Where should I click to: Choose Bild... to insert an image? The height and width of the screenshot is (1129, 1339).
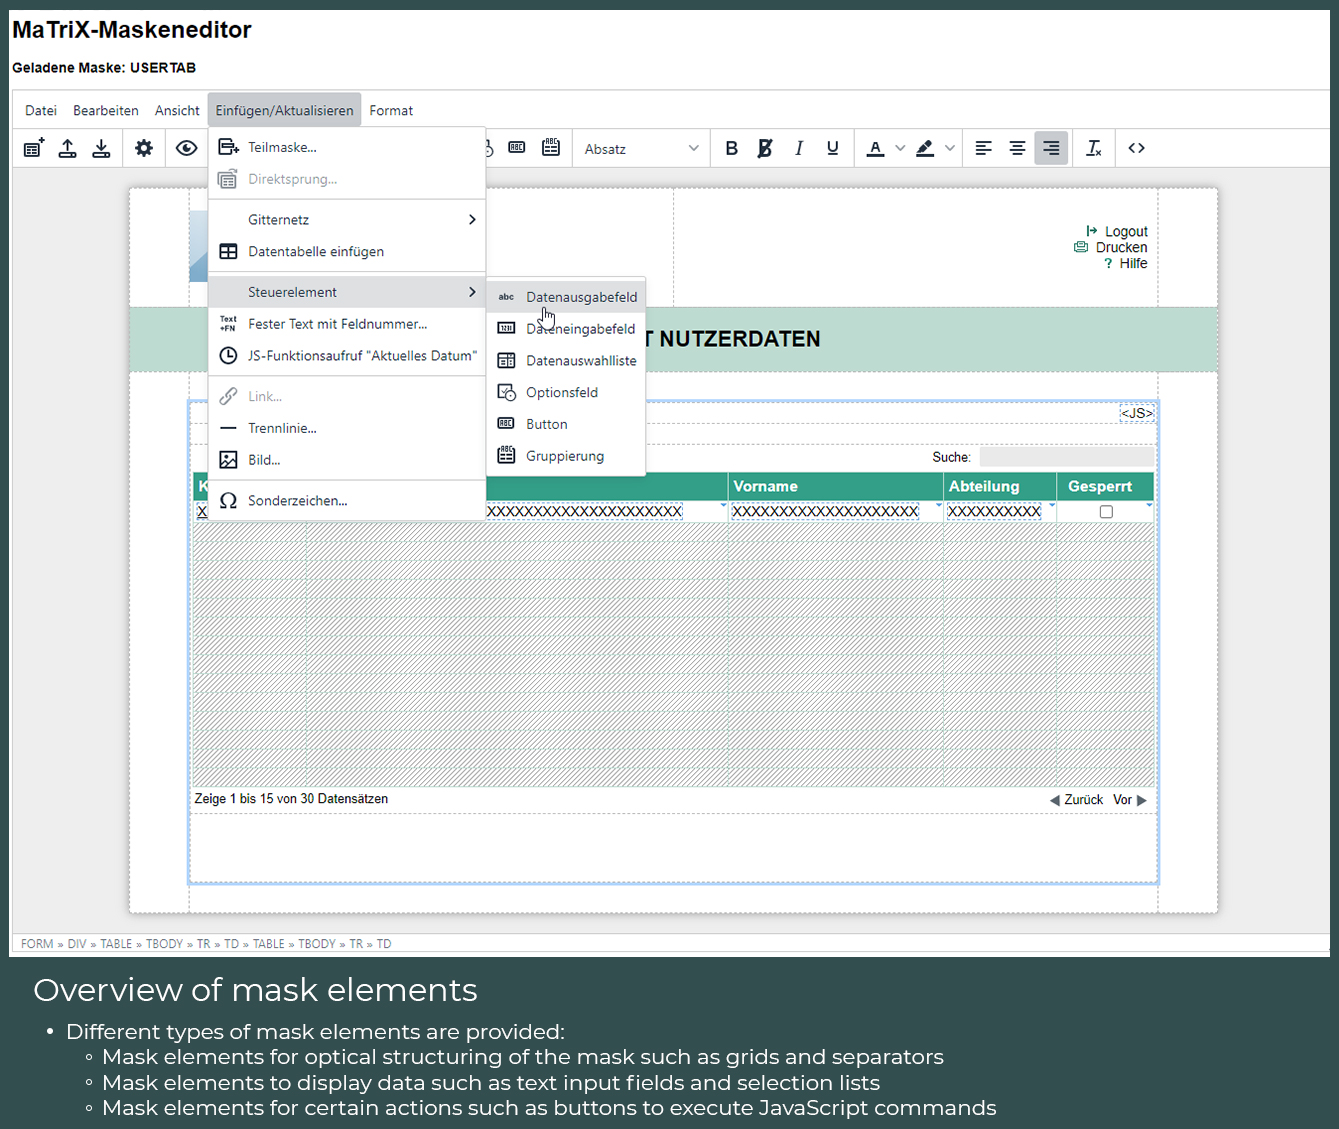coord(347,460)
